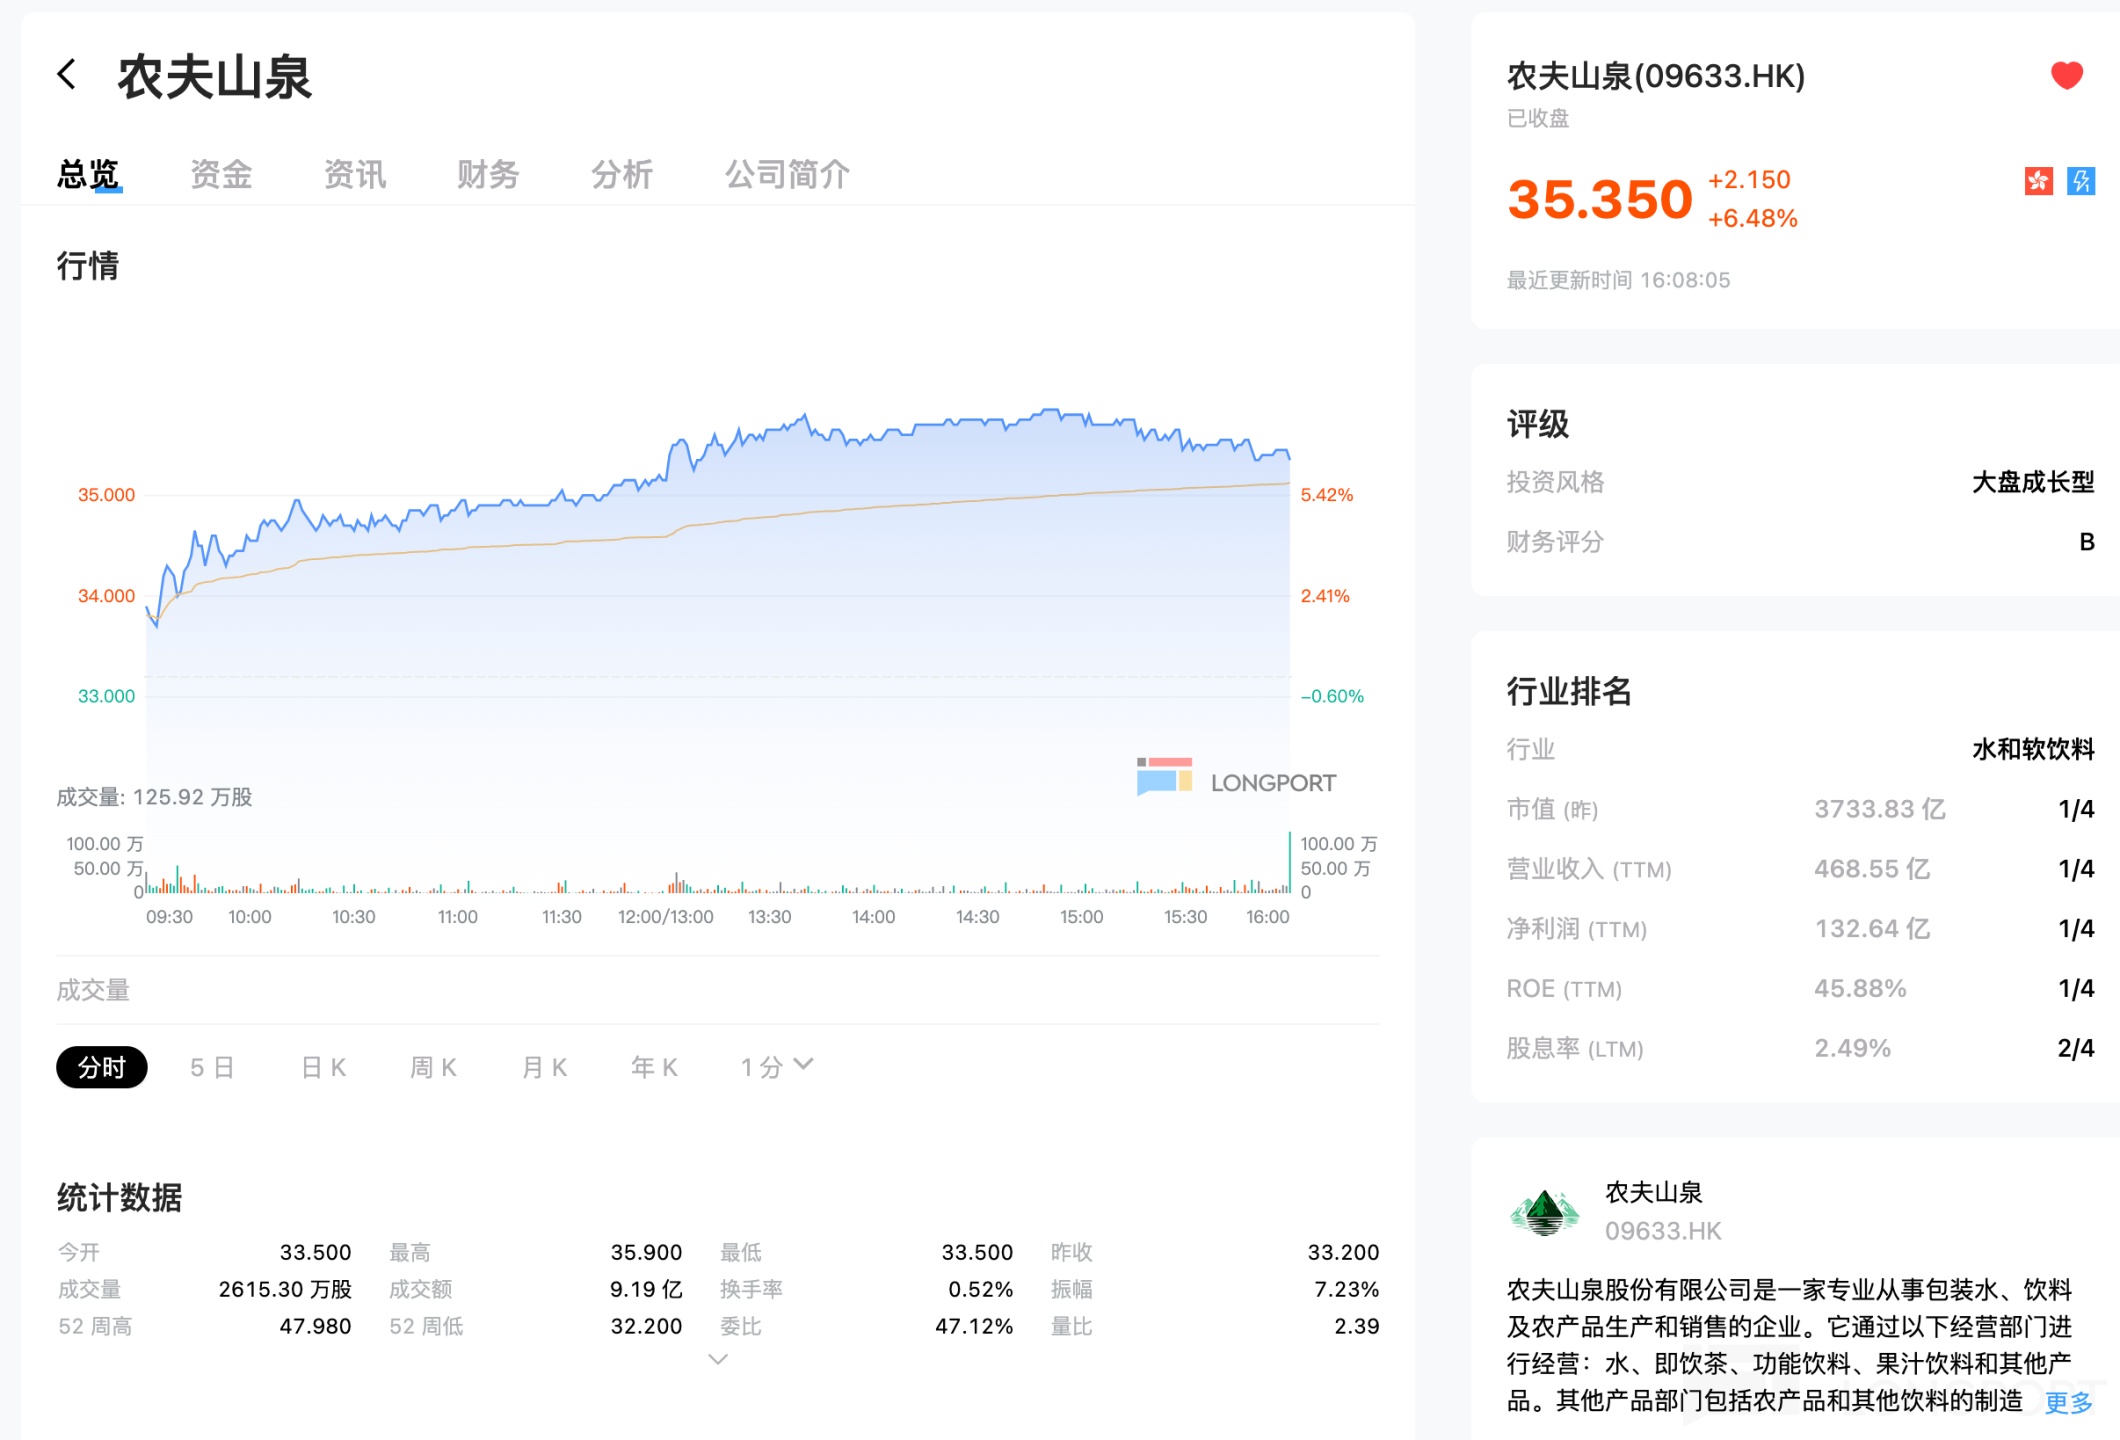Screen dimensions: 2120x1440
Task: Switch to the 资金 tab
Action: [x=221, y=175]
